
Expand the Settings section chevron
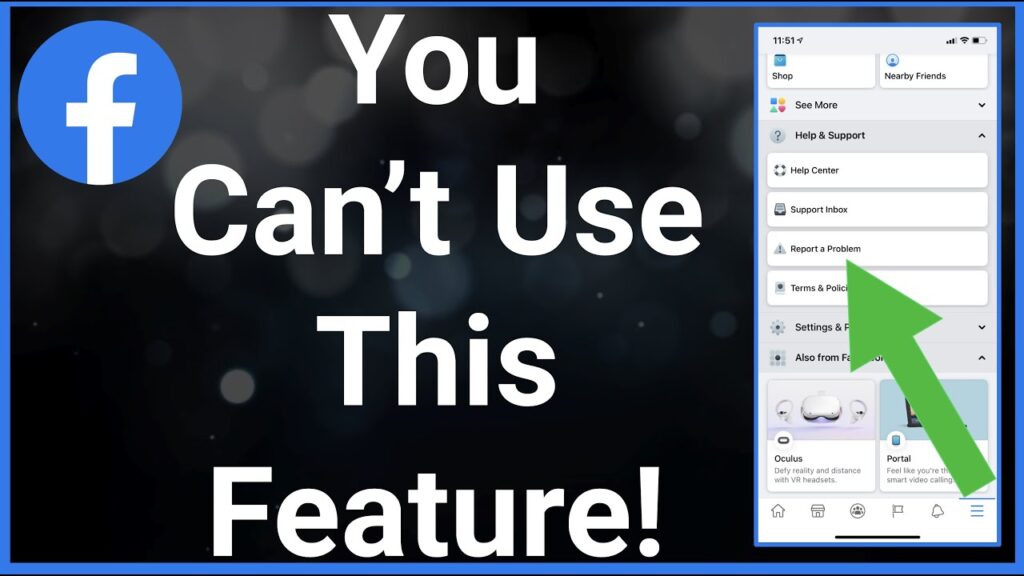[x=982, y=327]
